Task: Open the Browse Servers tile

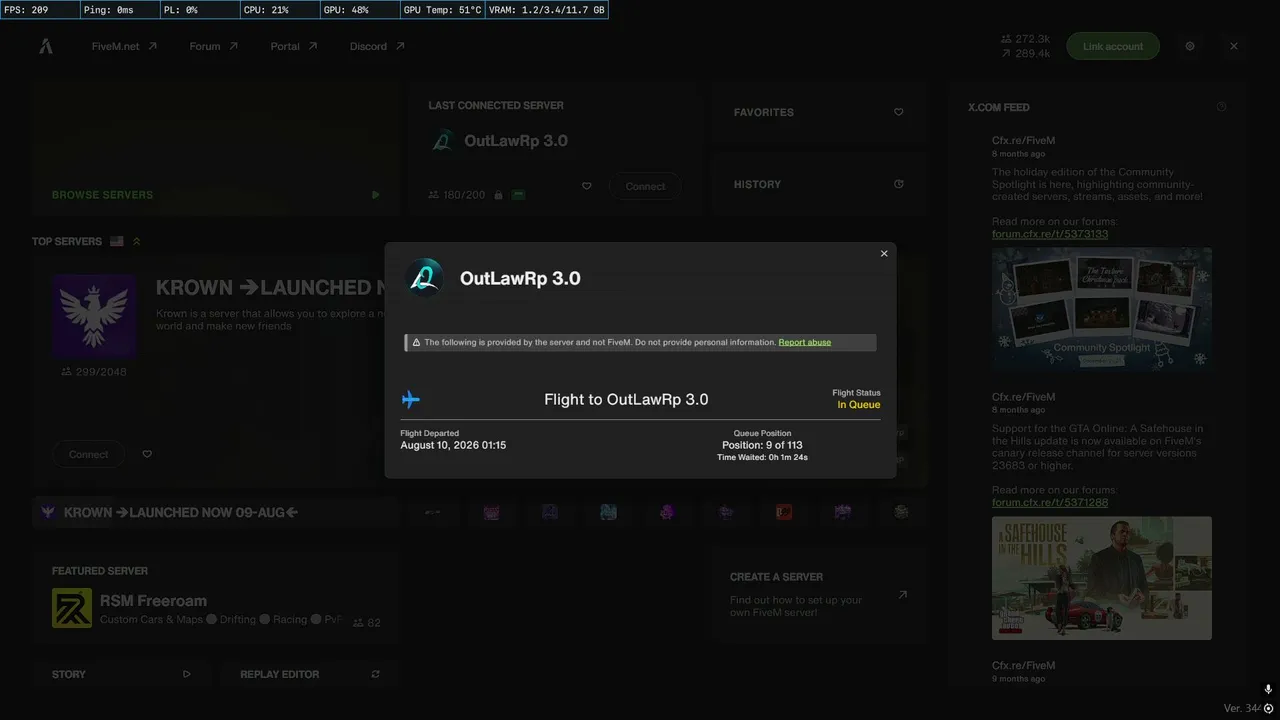Action: [x=216, y=150]
